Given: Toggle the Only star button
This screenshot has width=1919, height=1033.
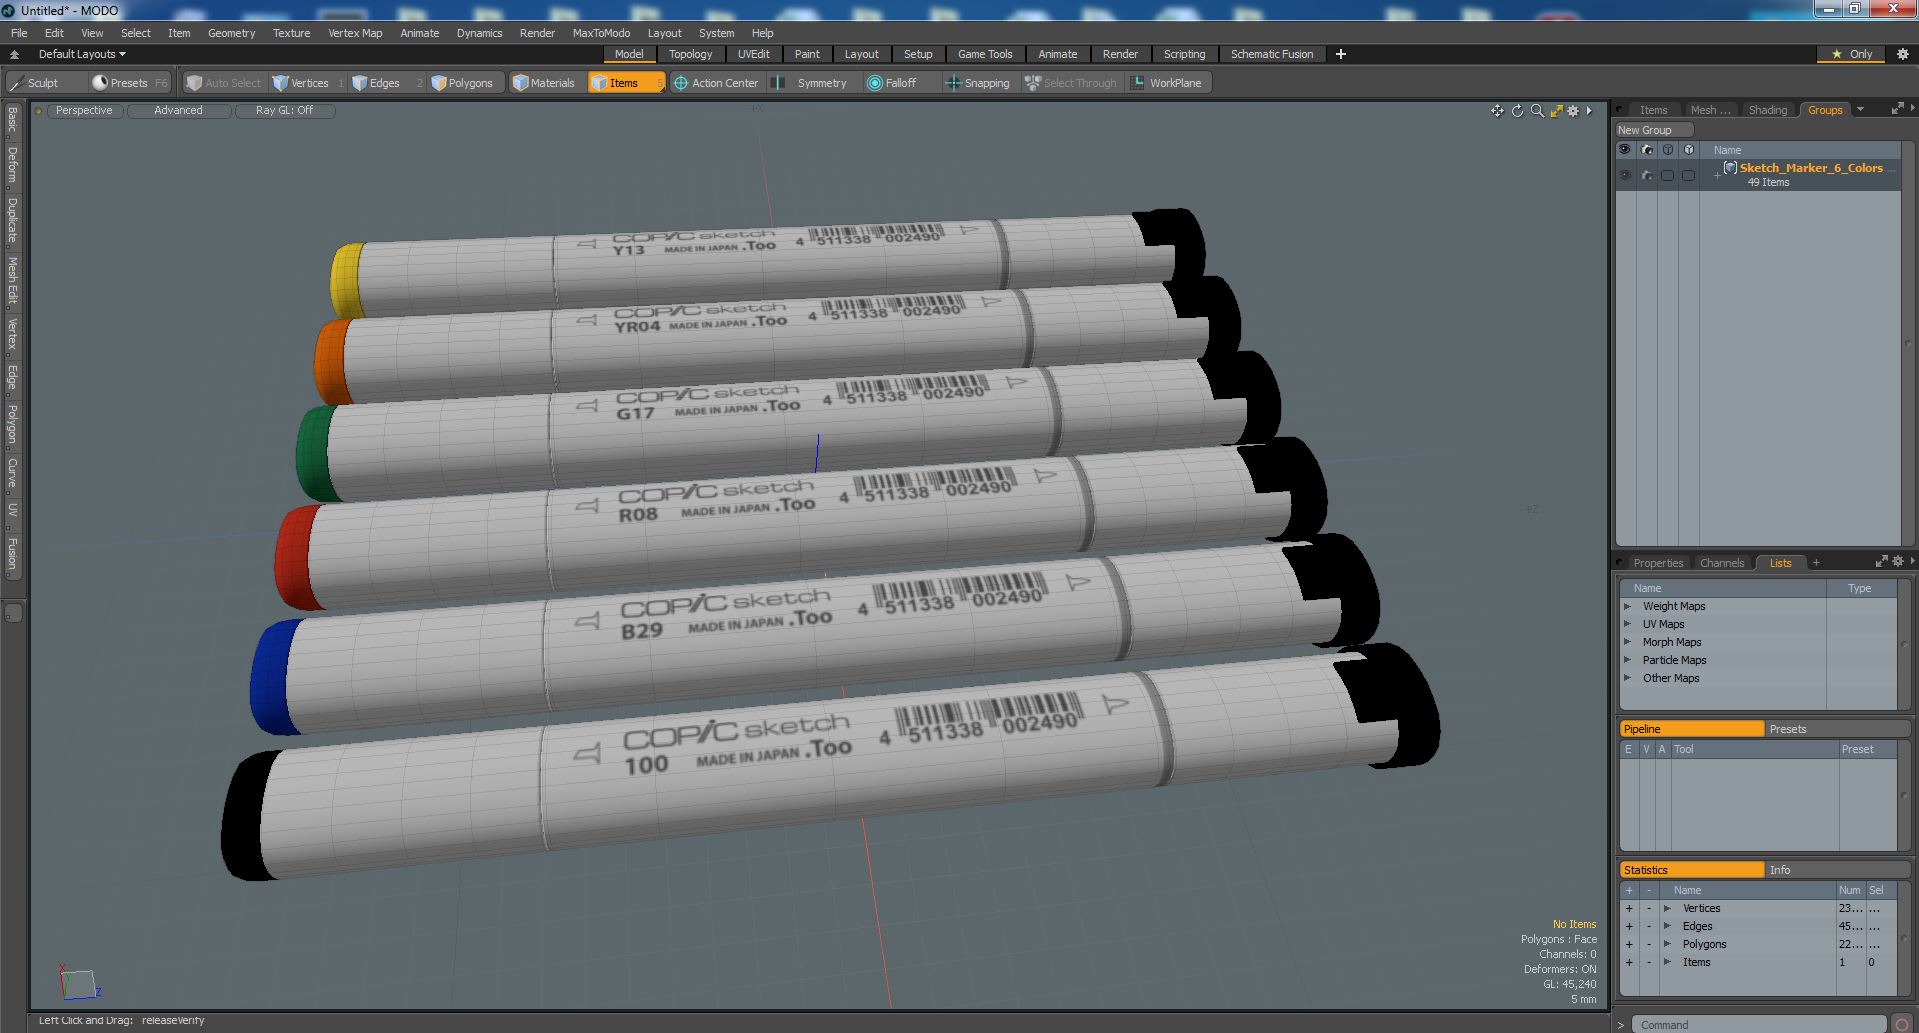Looking at the screenshot, I should pyautogui.click(x=1852, y=54).
